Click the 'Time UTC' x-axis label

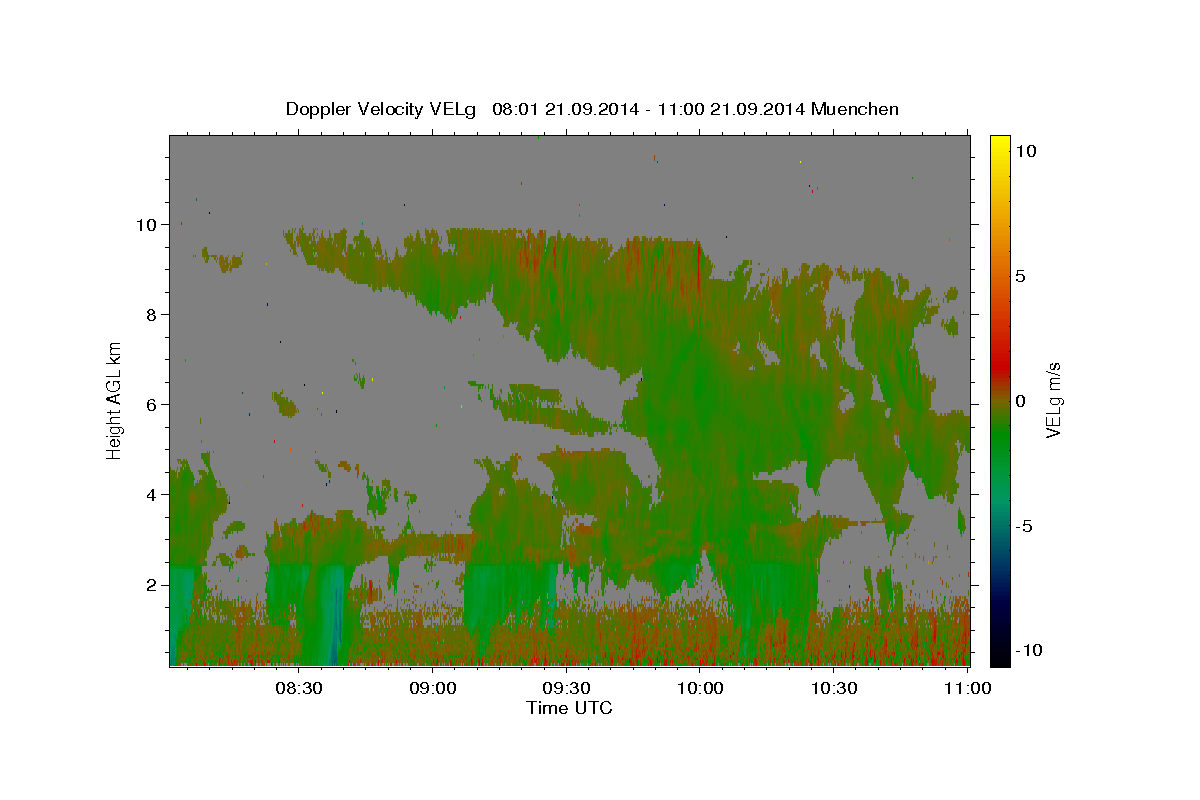[x=569, y=708]
